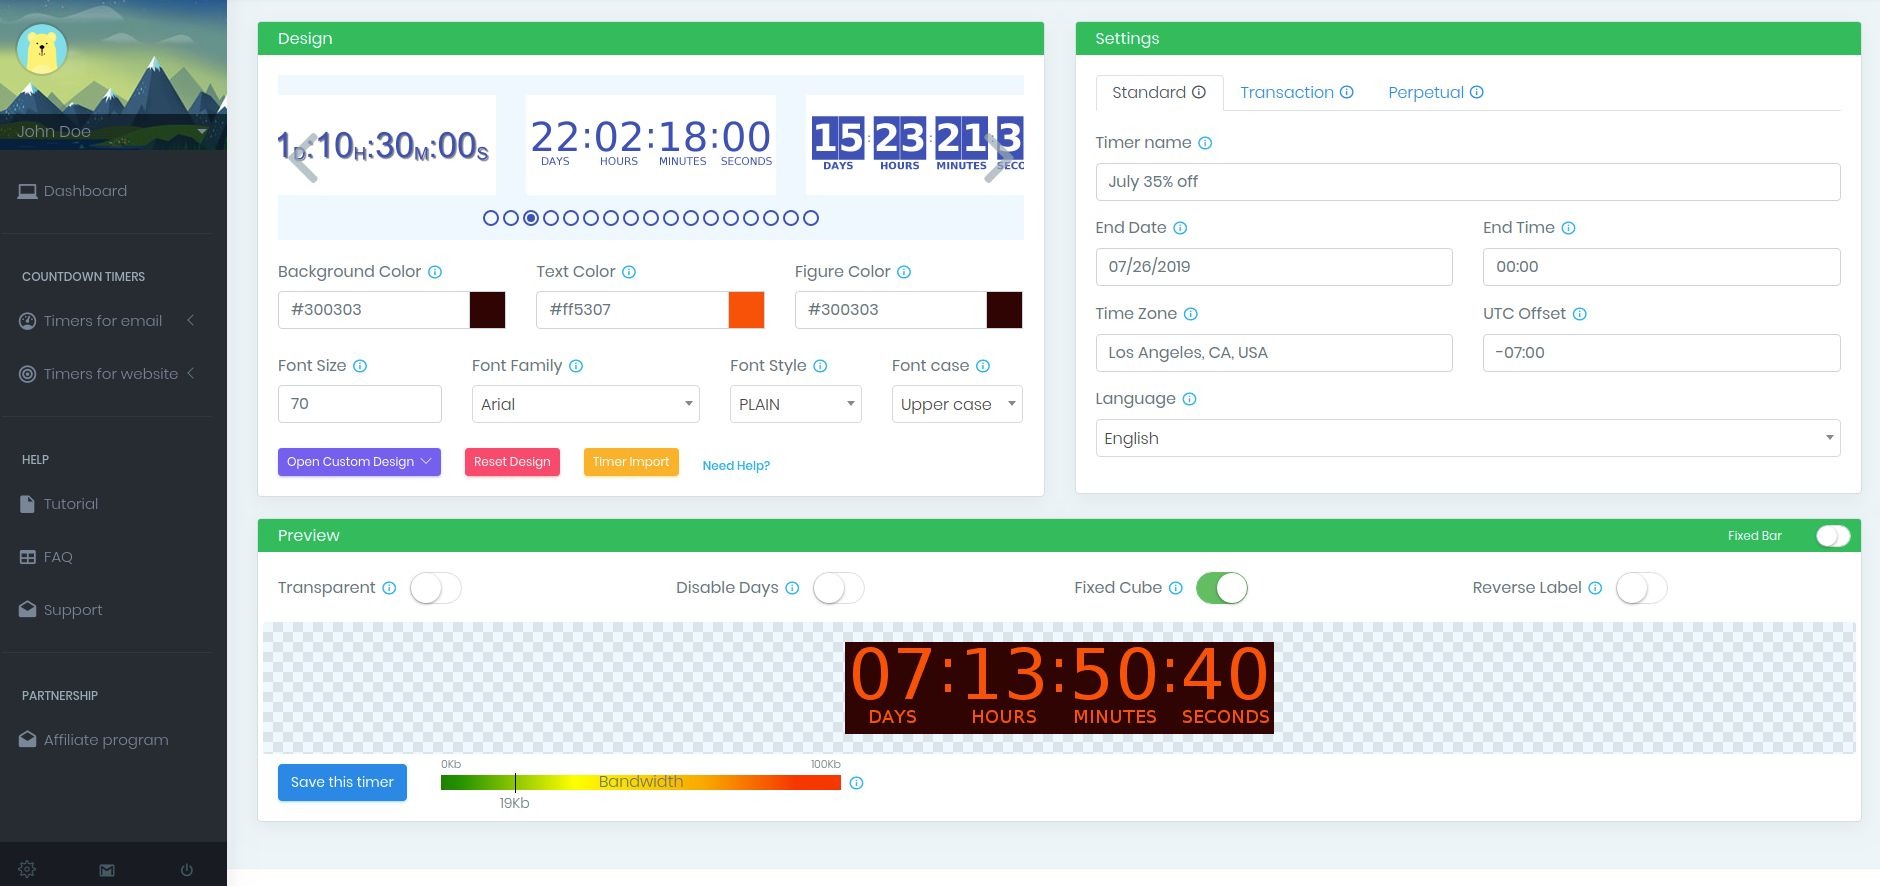
Task: Click info icon next to Font case
Action: 983,366
